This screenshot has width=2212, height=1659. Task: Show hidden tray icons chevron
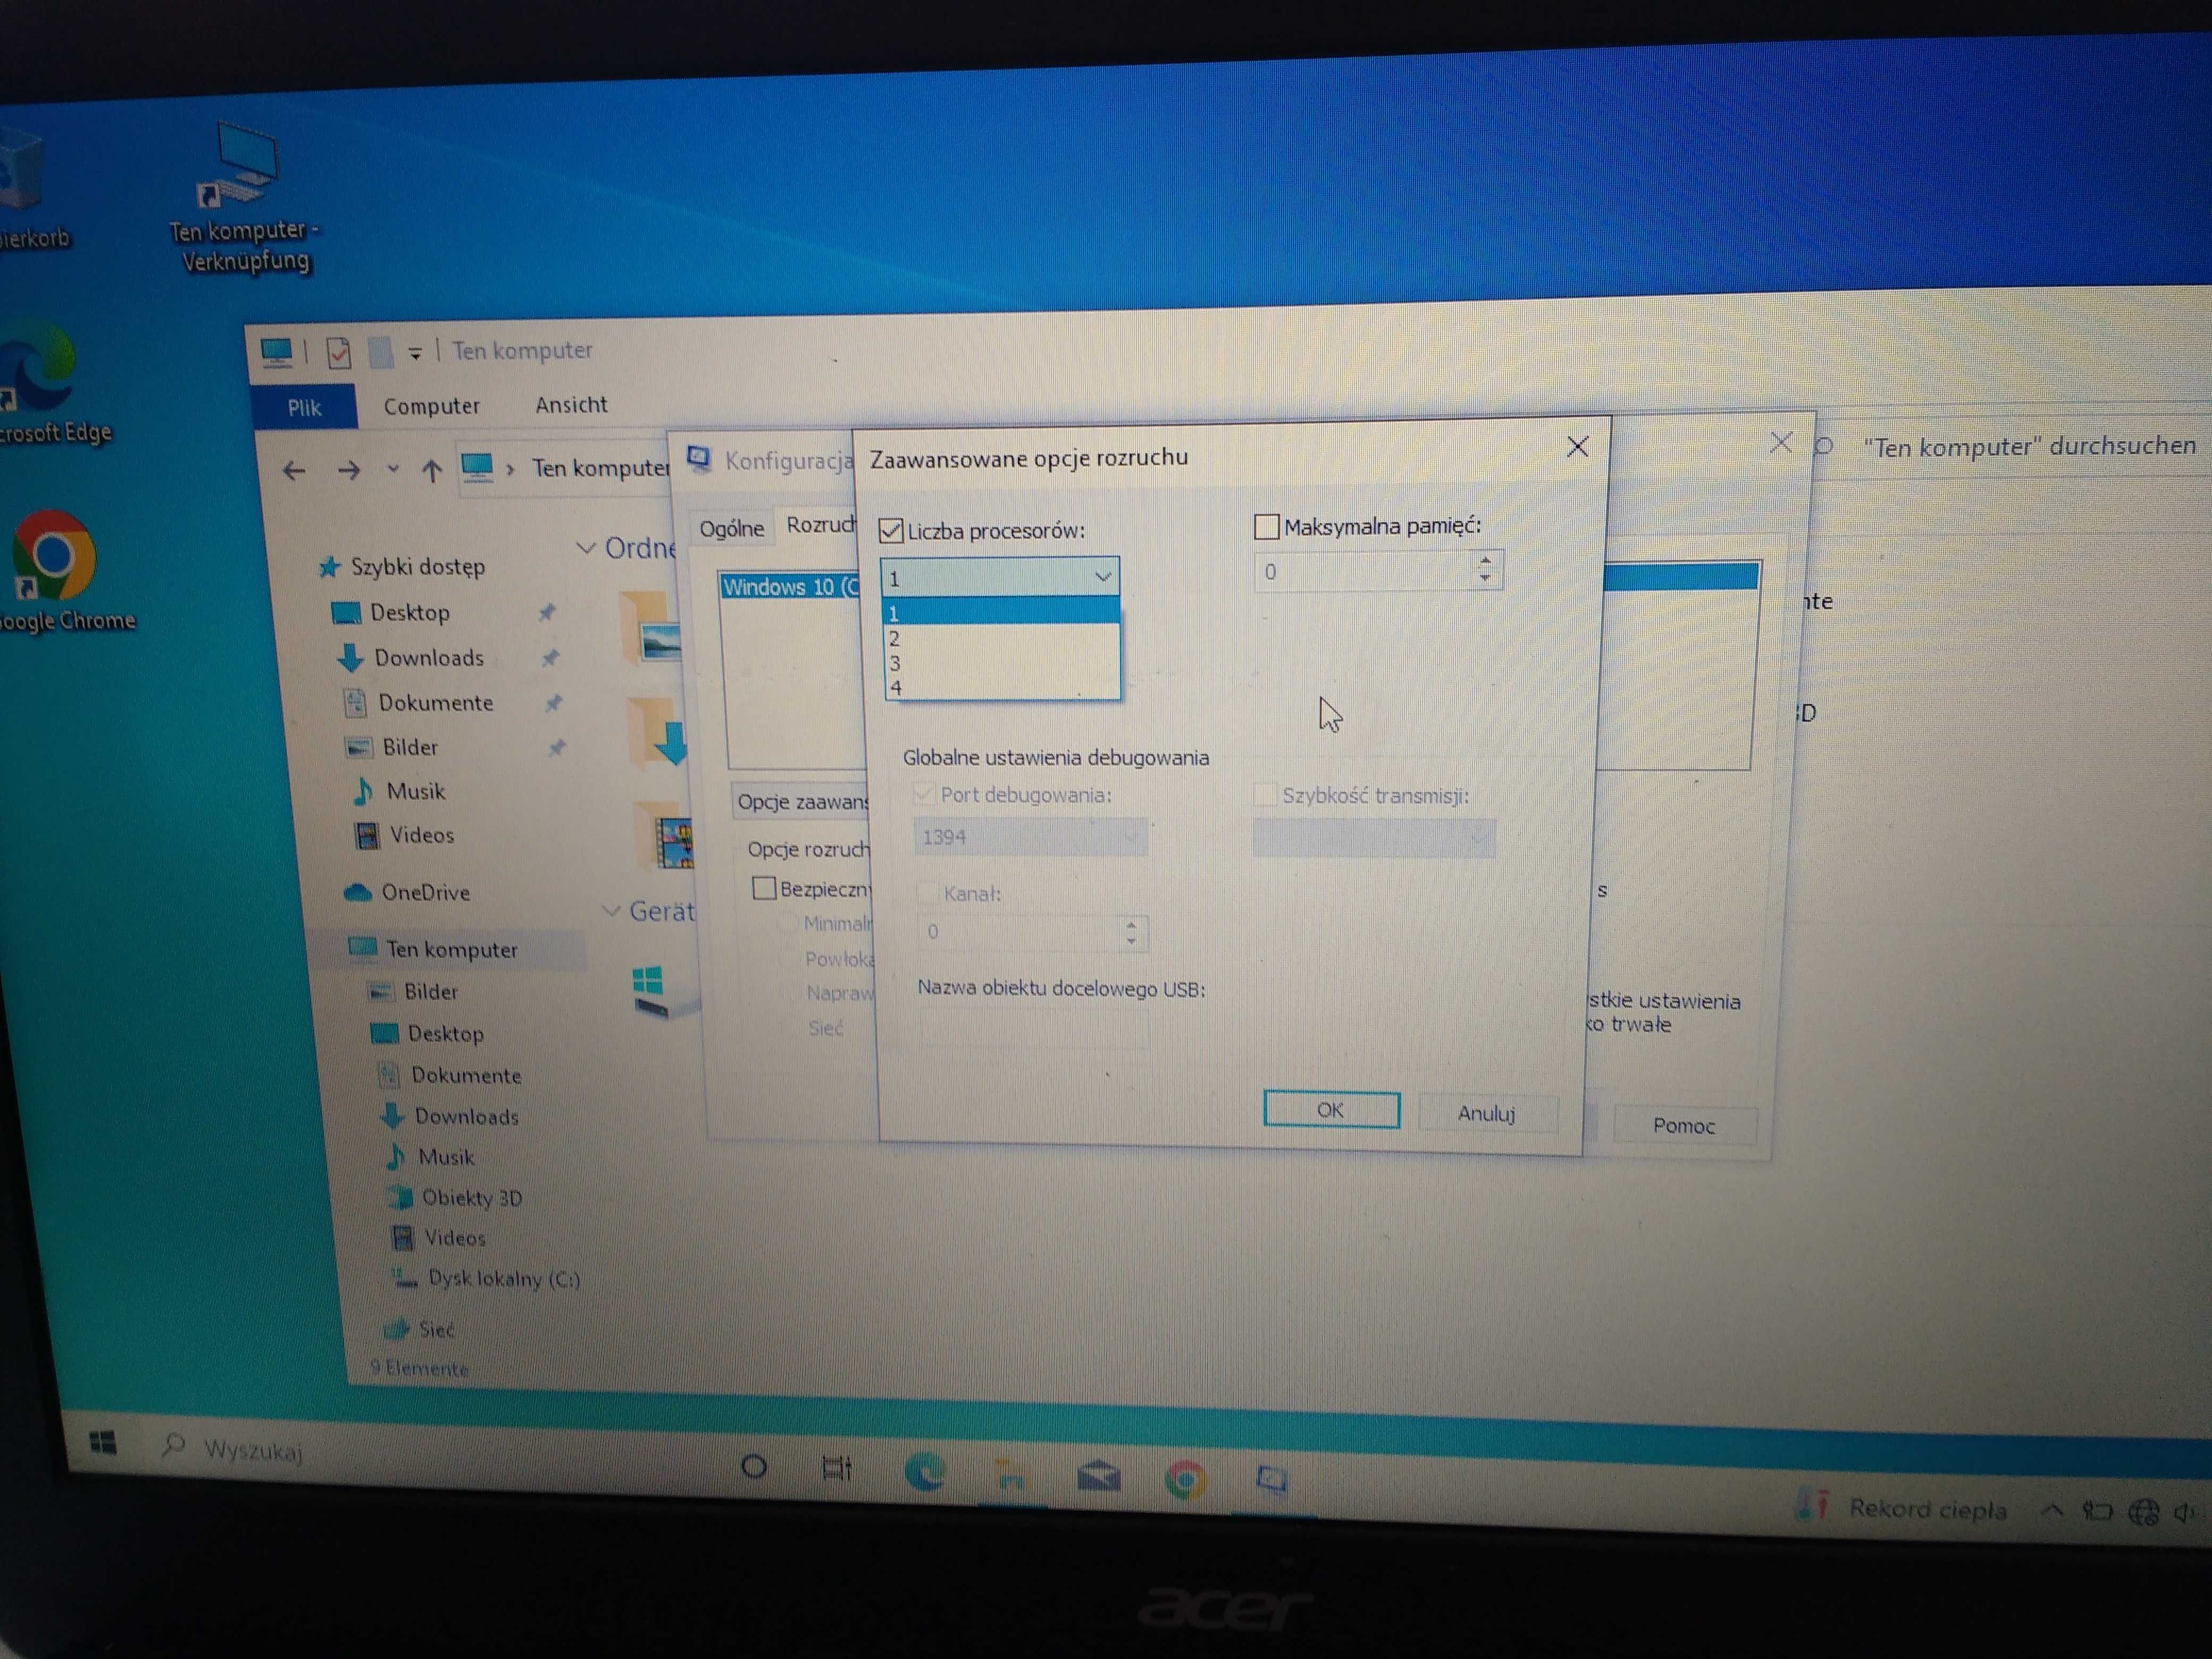pyautogui.click(x=2051, y=1510)
